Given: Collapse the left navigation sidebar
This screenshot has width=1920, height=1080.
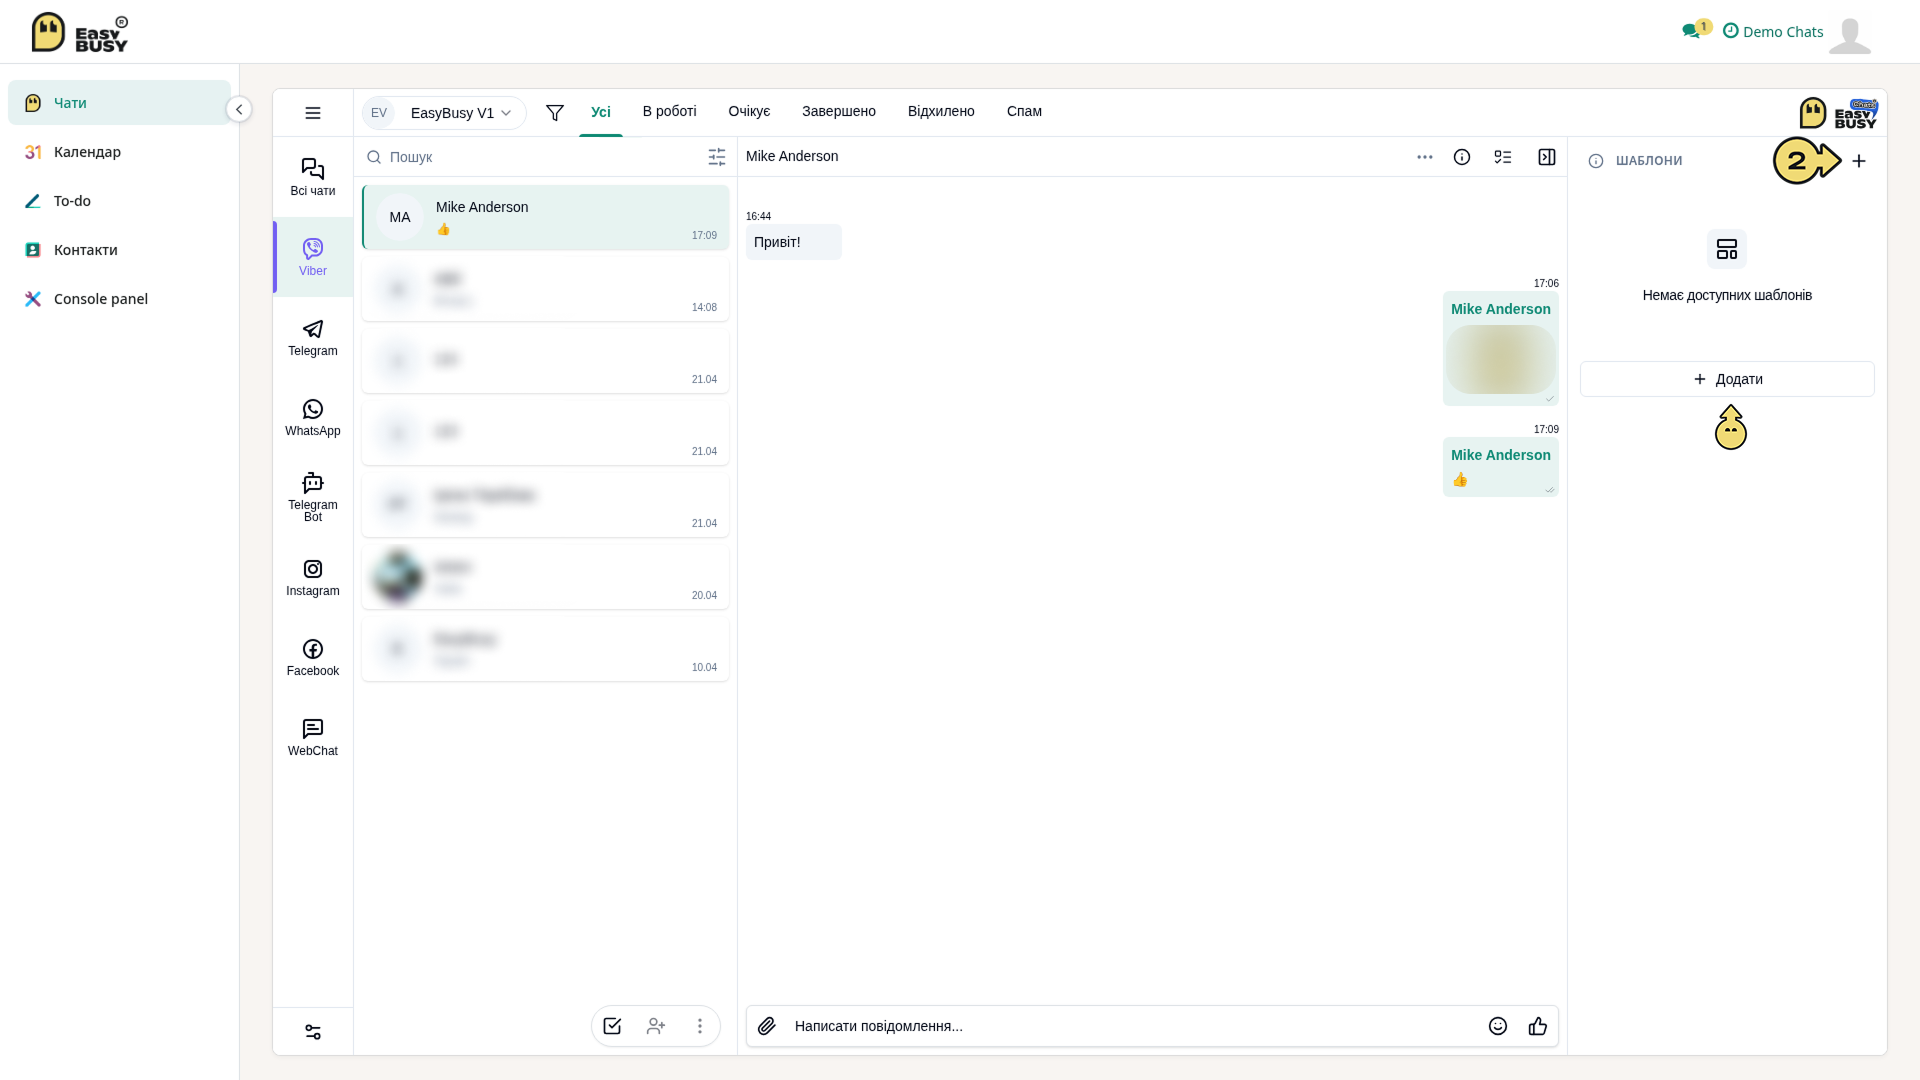Looking at the screenshot, I should click(x=239, y=109).
